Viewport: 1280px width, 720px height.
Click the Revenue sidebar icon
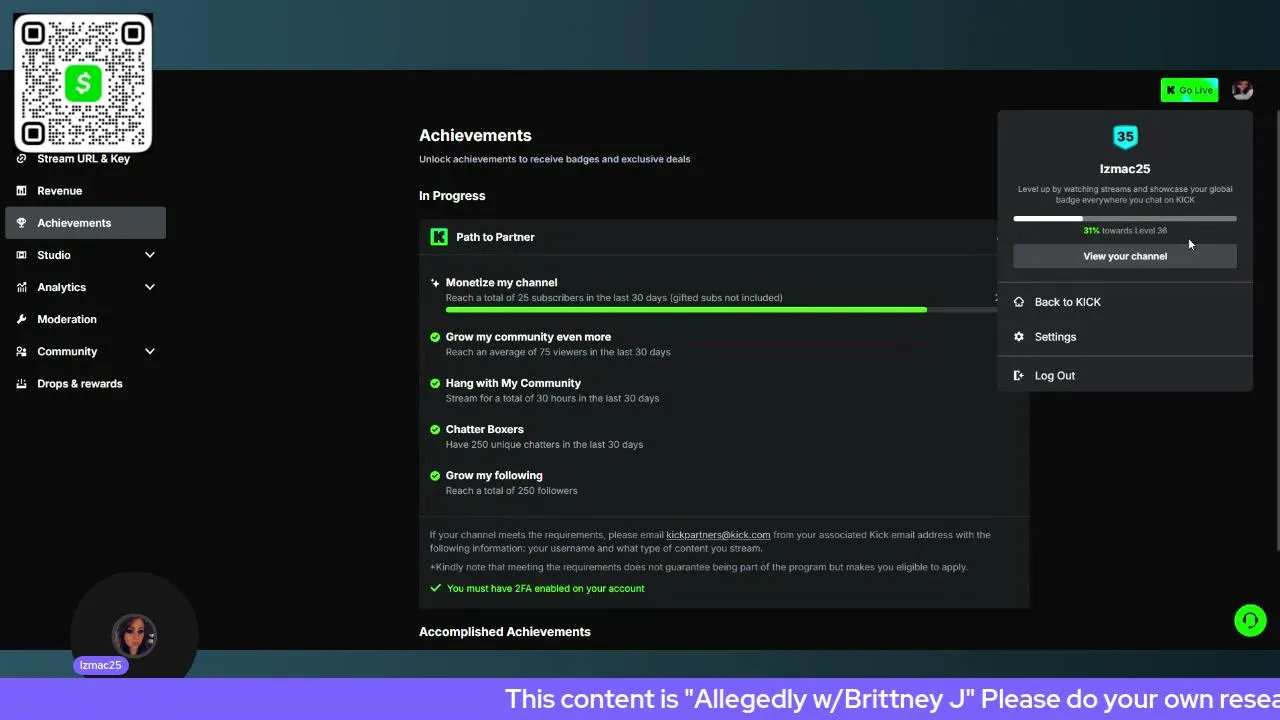coord(22,191)
